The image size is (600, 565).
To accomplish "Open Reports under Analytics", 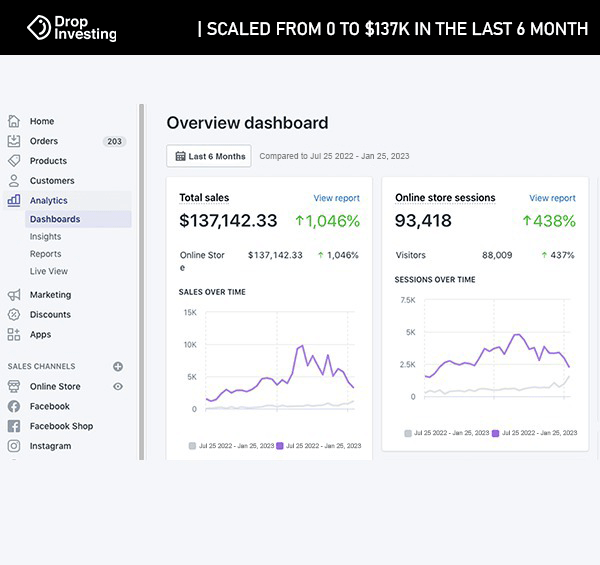I will (46, 254).
